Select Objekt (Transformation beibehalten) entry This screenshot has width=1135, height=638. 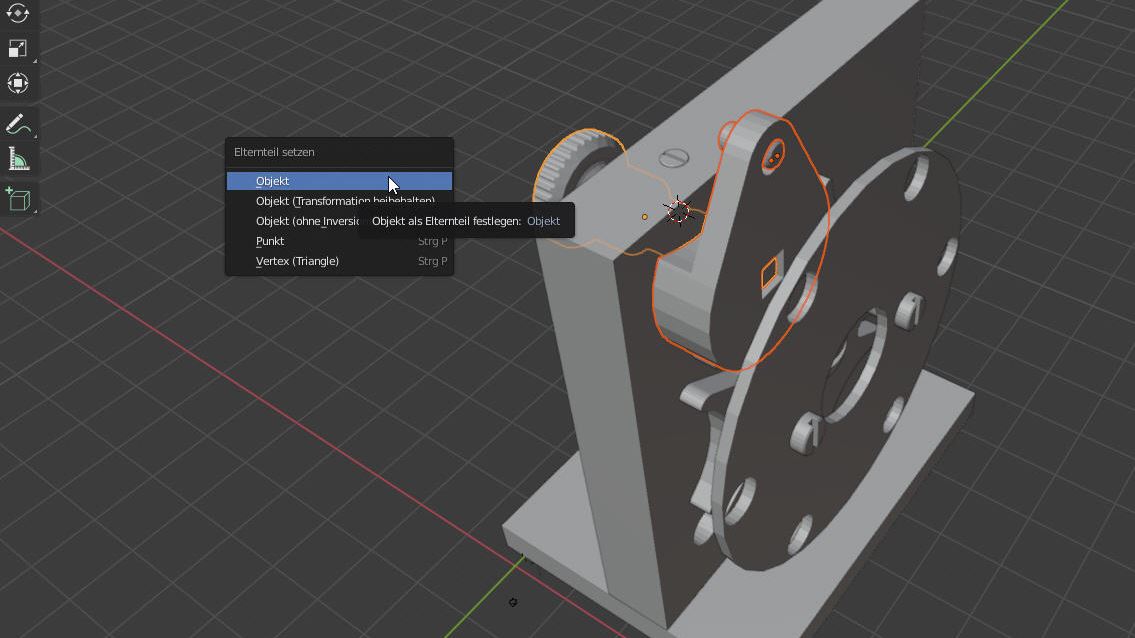click(x=339, y=201)
